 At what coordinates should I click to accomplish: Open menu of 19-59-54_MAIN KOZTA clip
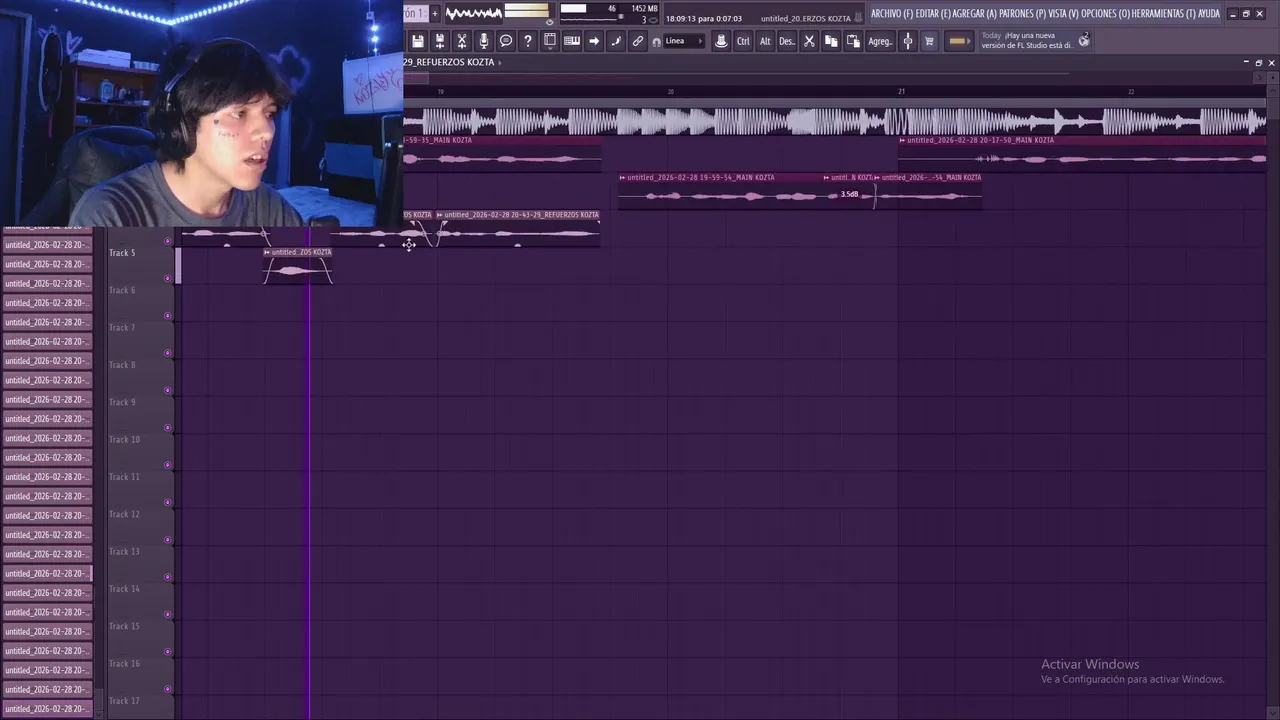point(622,178)
